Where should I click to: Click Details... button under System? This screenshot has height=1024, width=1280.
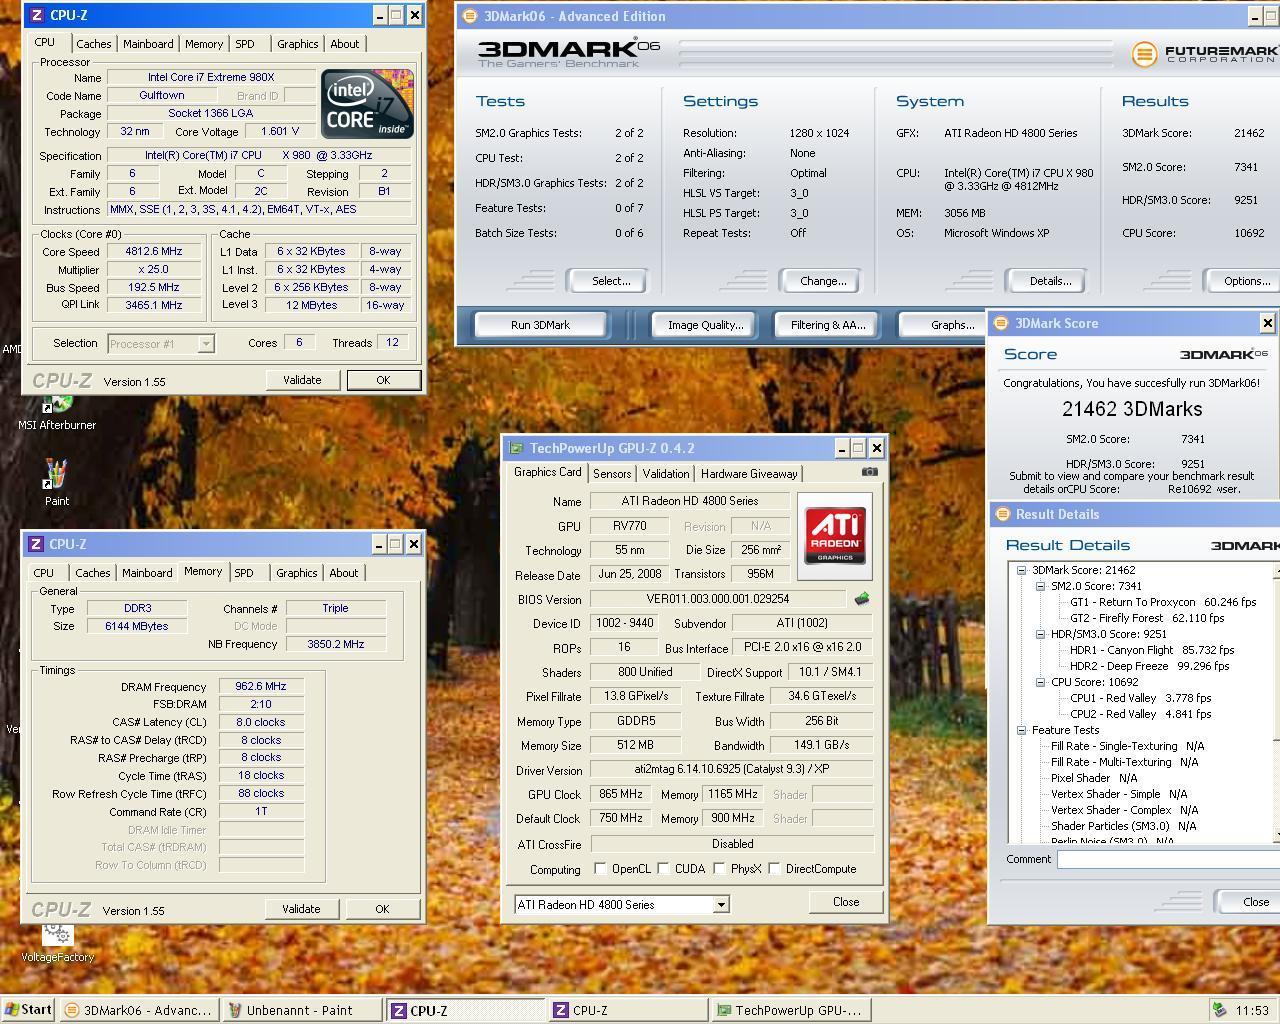pos(1050,281)
